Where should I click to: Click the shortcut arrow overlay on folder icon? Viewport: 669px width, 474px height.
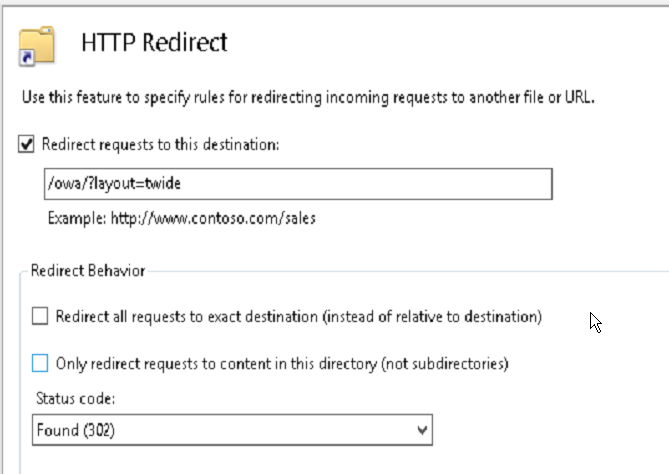[26, 58]
